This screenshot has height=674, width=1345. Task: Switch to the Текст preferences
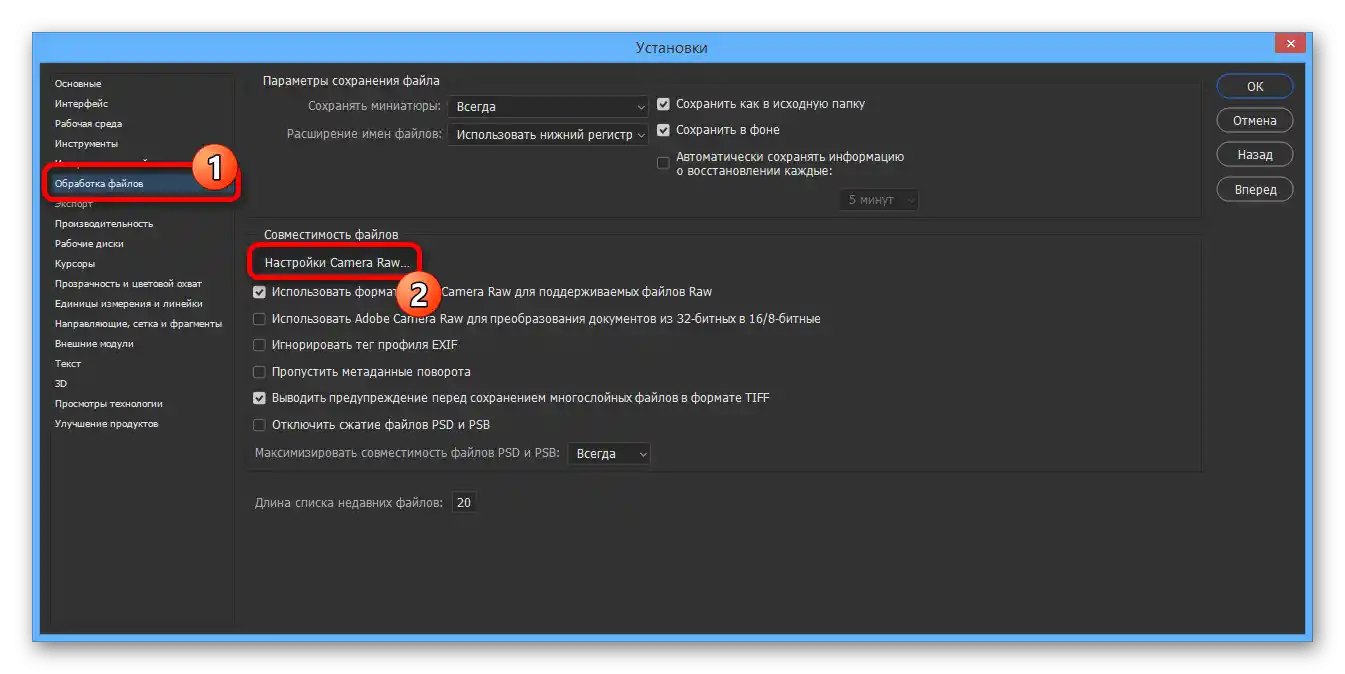(68, 364)
